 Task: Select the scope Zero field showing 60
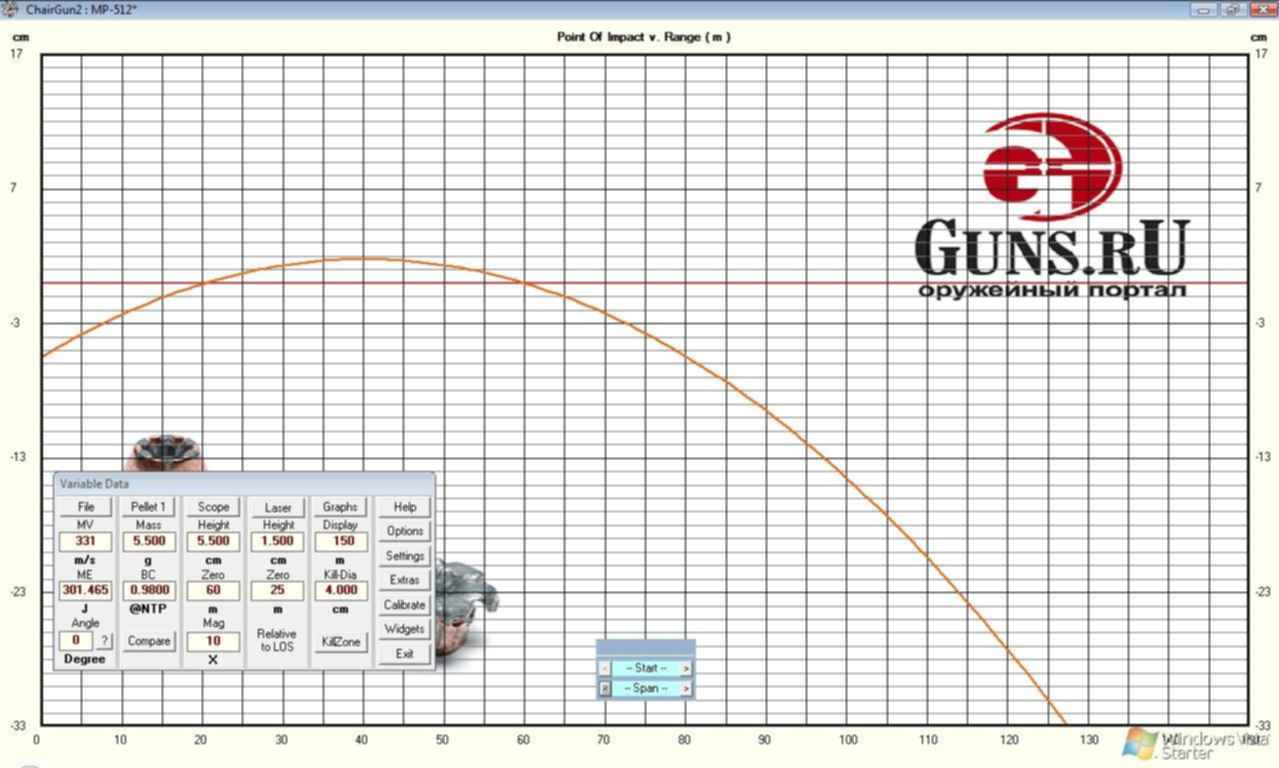pyautogui.click(x=213, y=591)
